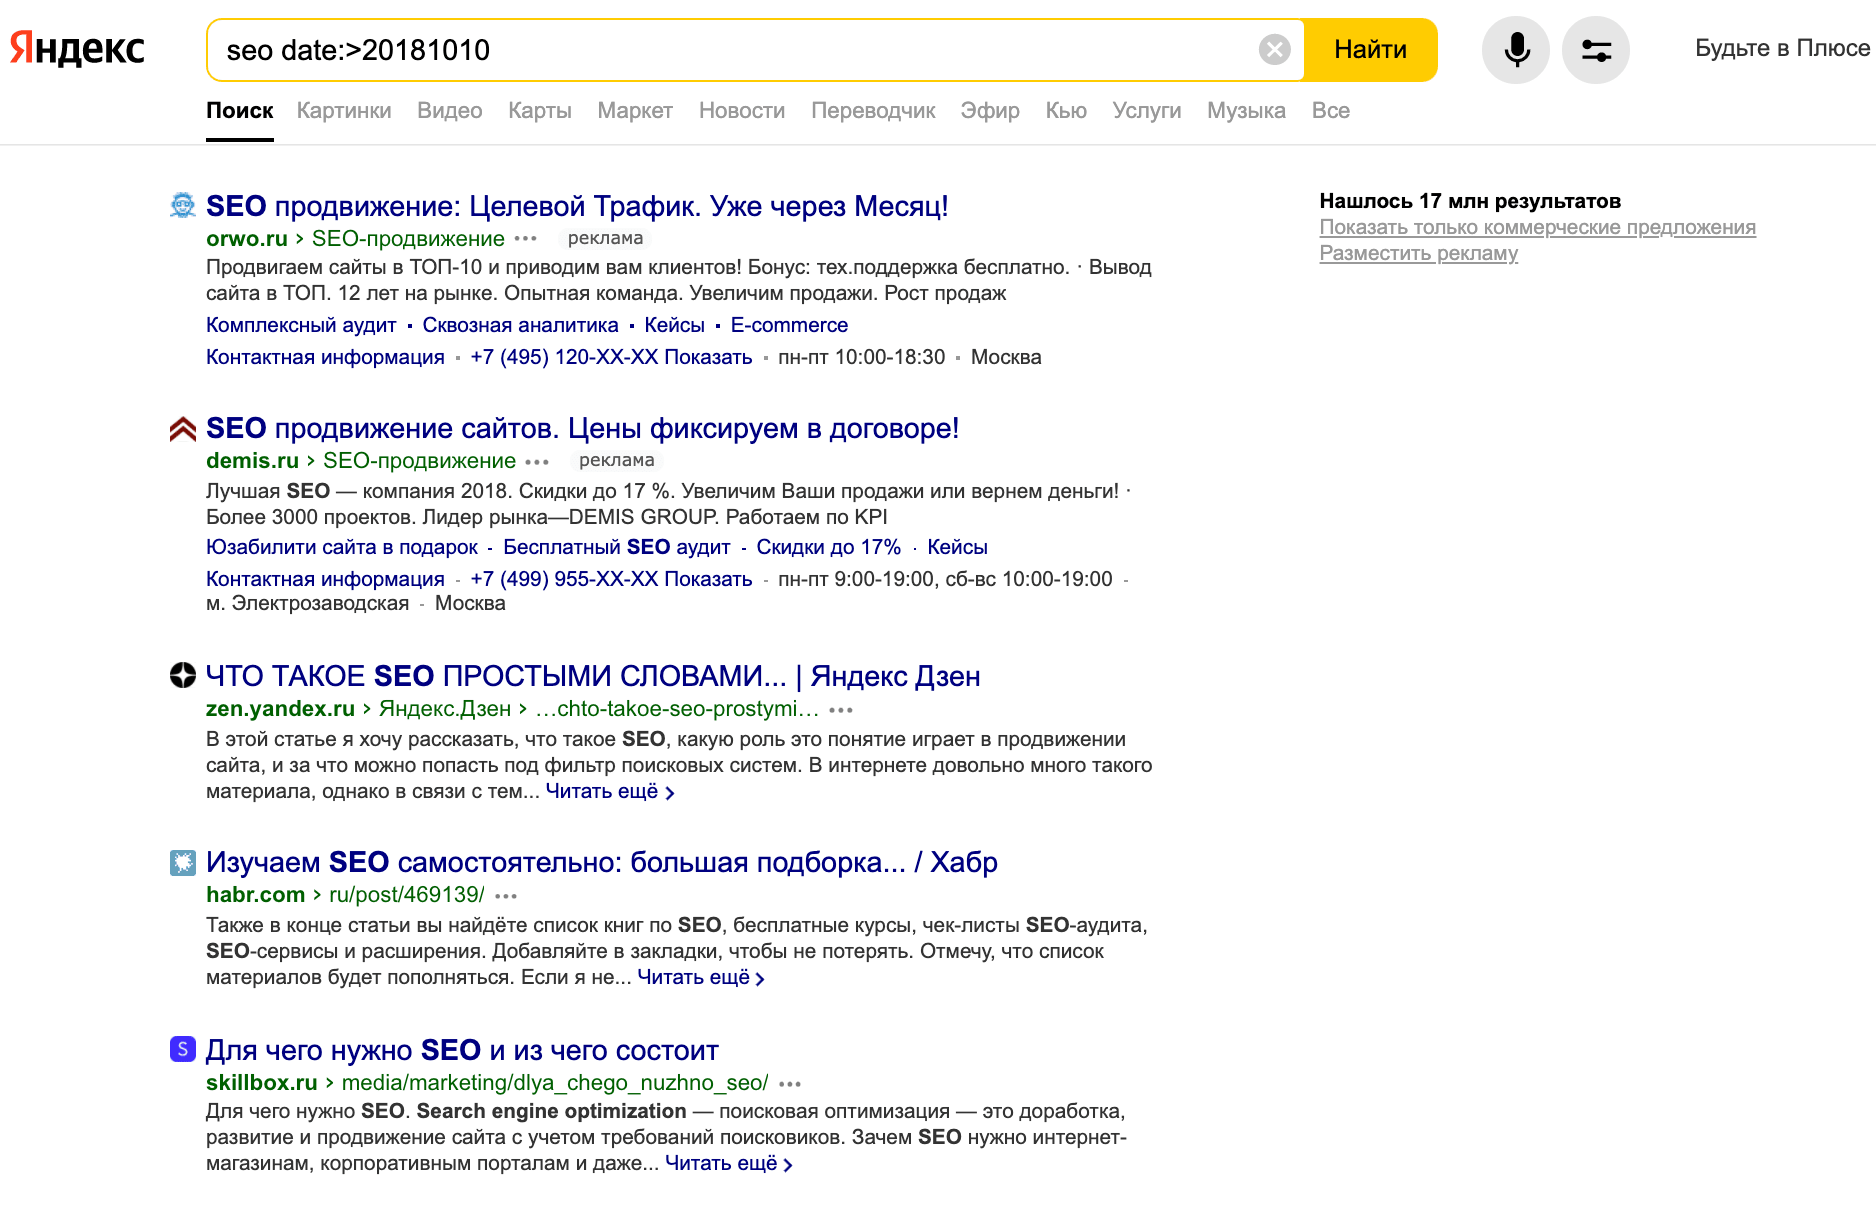Screen dimensions: 1876x1206
Task: Open three-dot menu for habr.com result
Action: (x=506, y=896)
